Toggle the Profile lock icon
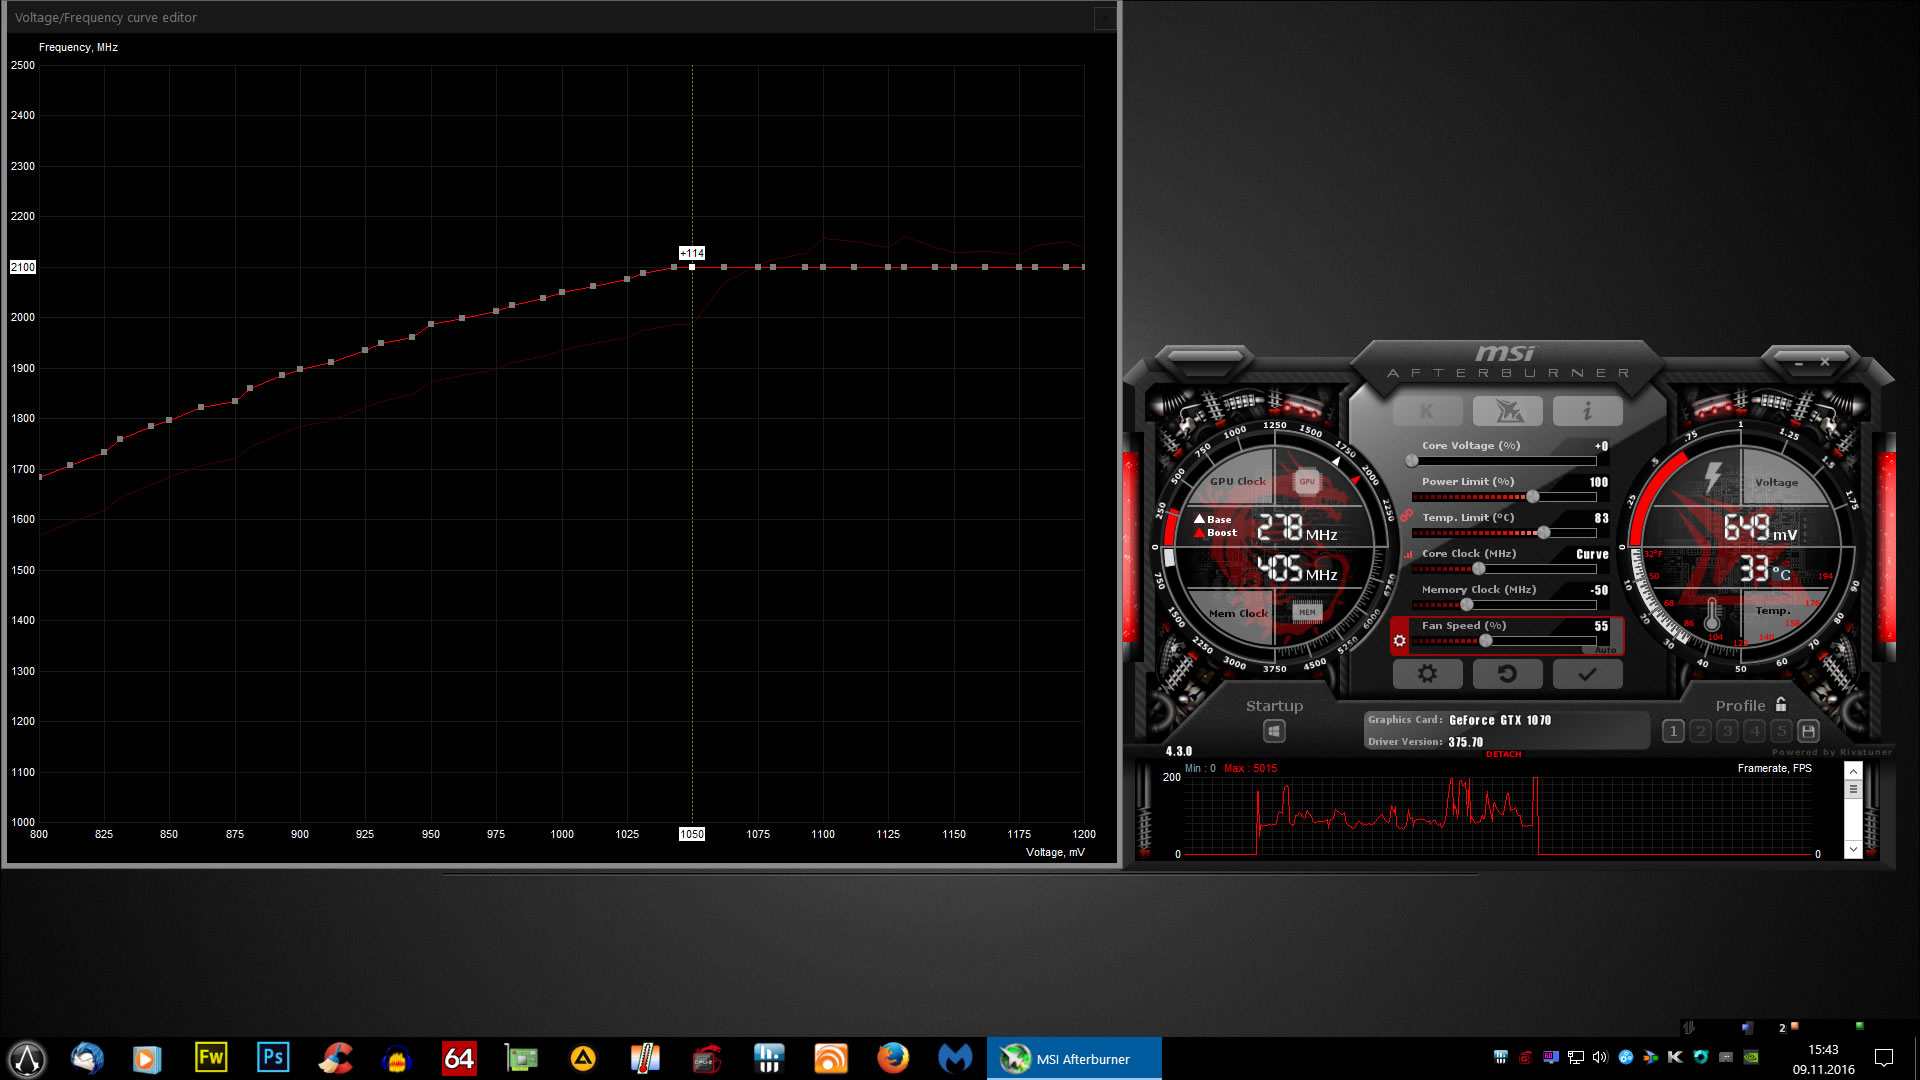The image size is (1920, 1080). (x=1781, y=705)
